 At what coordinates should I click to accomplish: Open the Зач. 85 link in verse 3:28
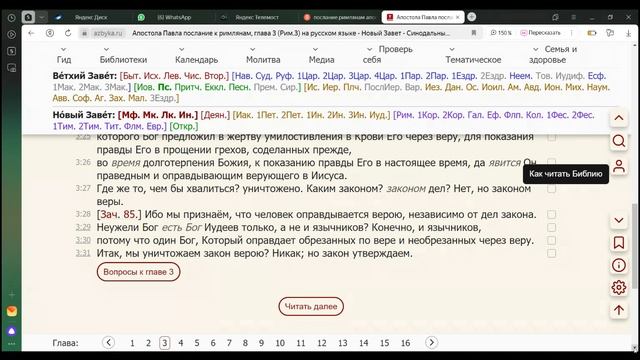pos(119,214)
